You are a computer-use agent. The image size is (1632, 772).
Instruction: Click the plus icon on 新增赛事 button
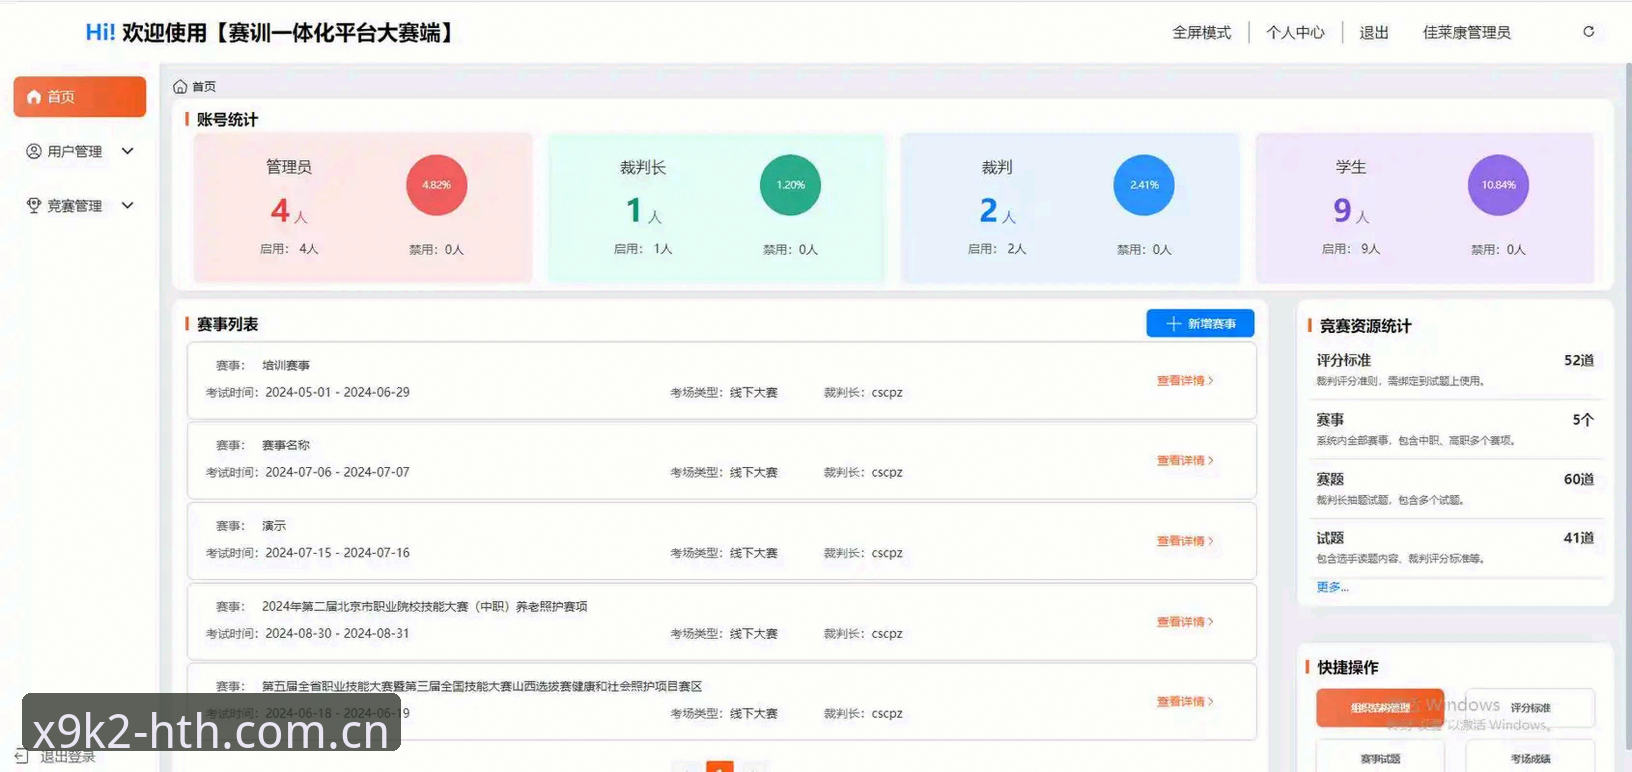(1174, 324)
